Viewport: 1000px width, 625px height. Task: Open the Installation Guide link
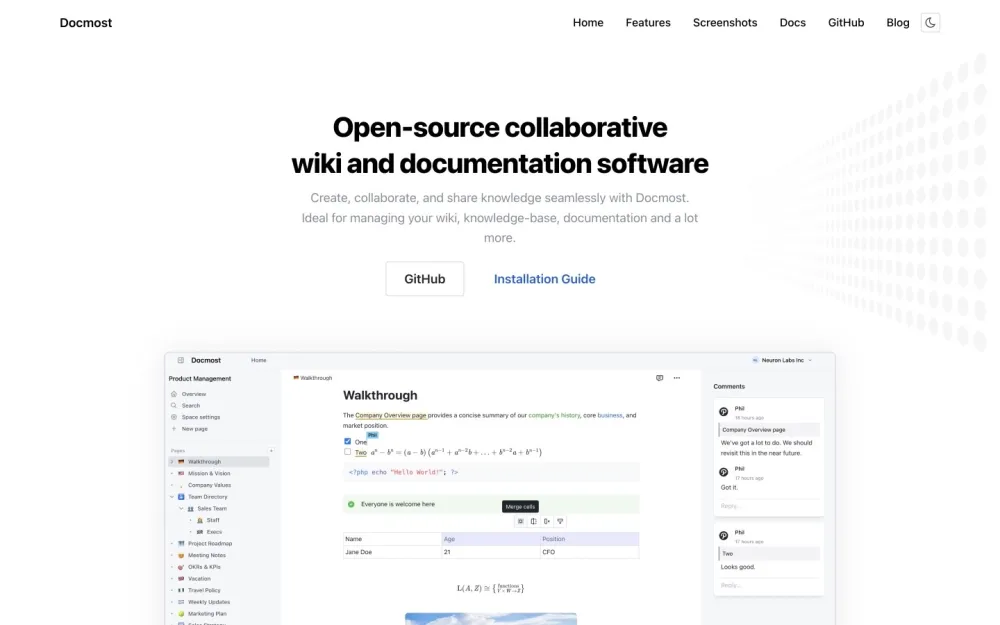[544, 278]
